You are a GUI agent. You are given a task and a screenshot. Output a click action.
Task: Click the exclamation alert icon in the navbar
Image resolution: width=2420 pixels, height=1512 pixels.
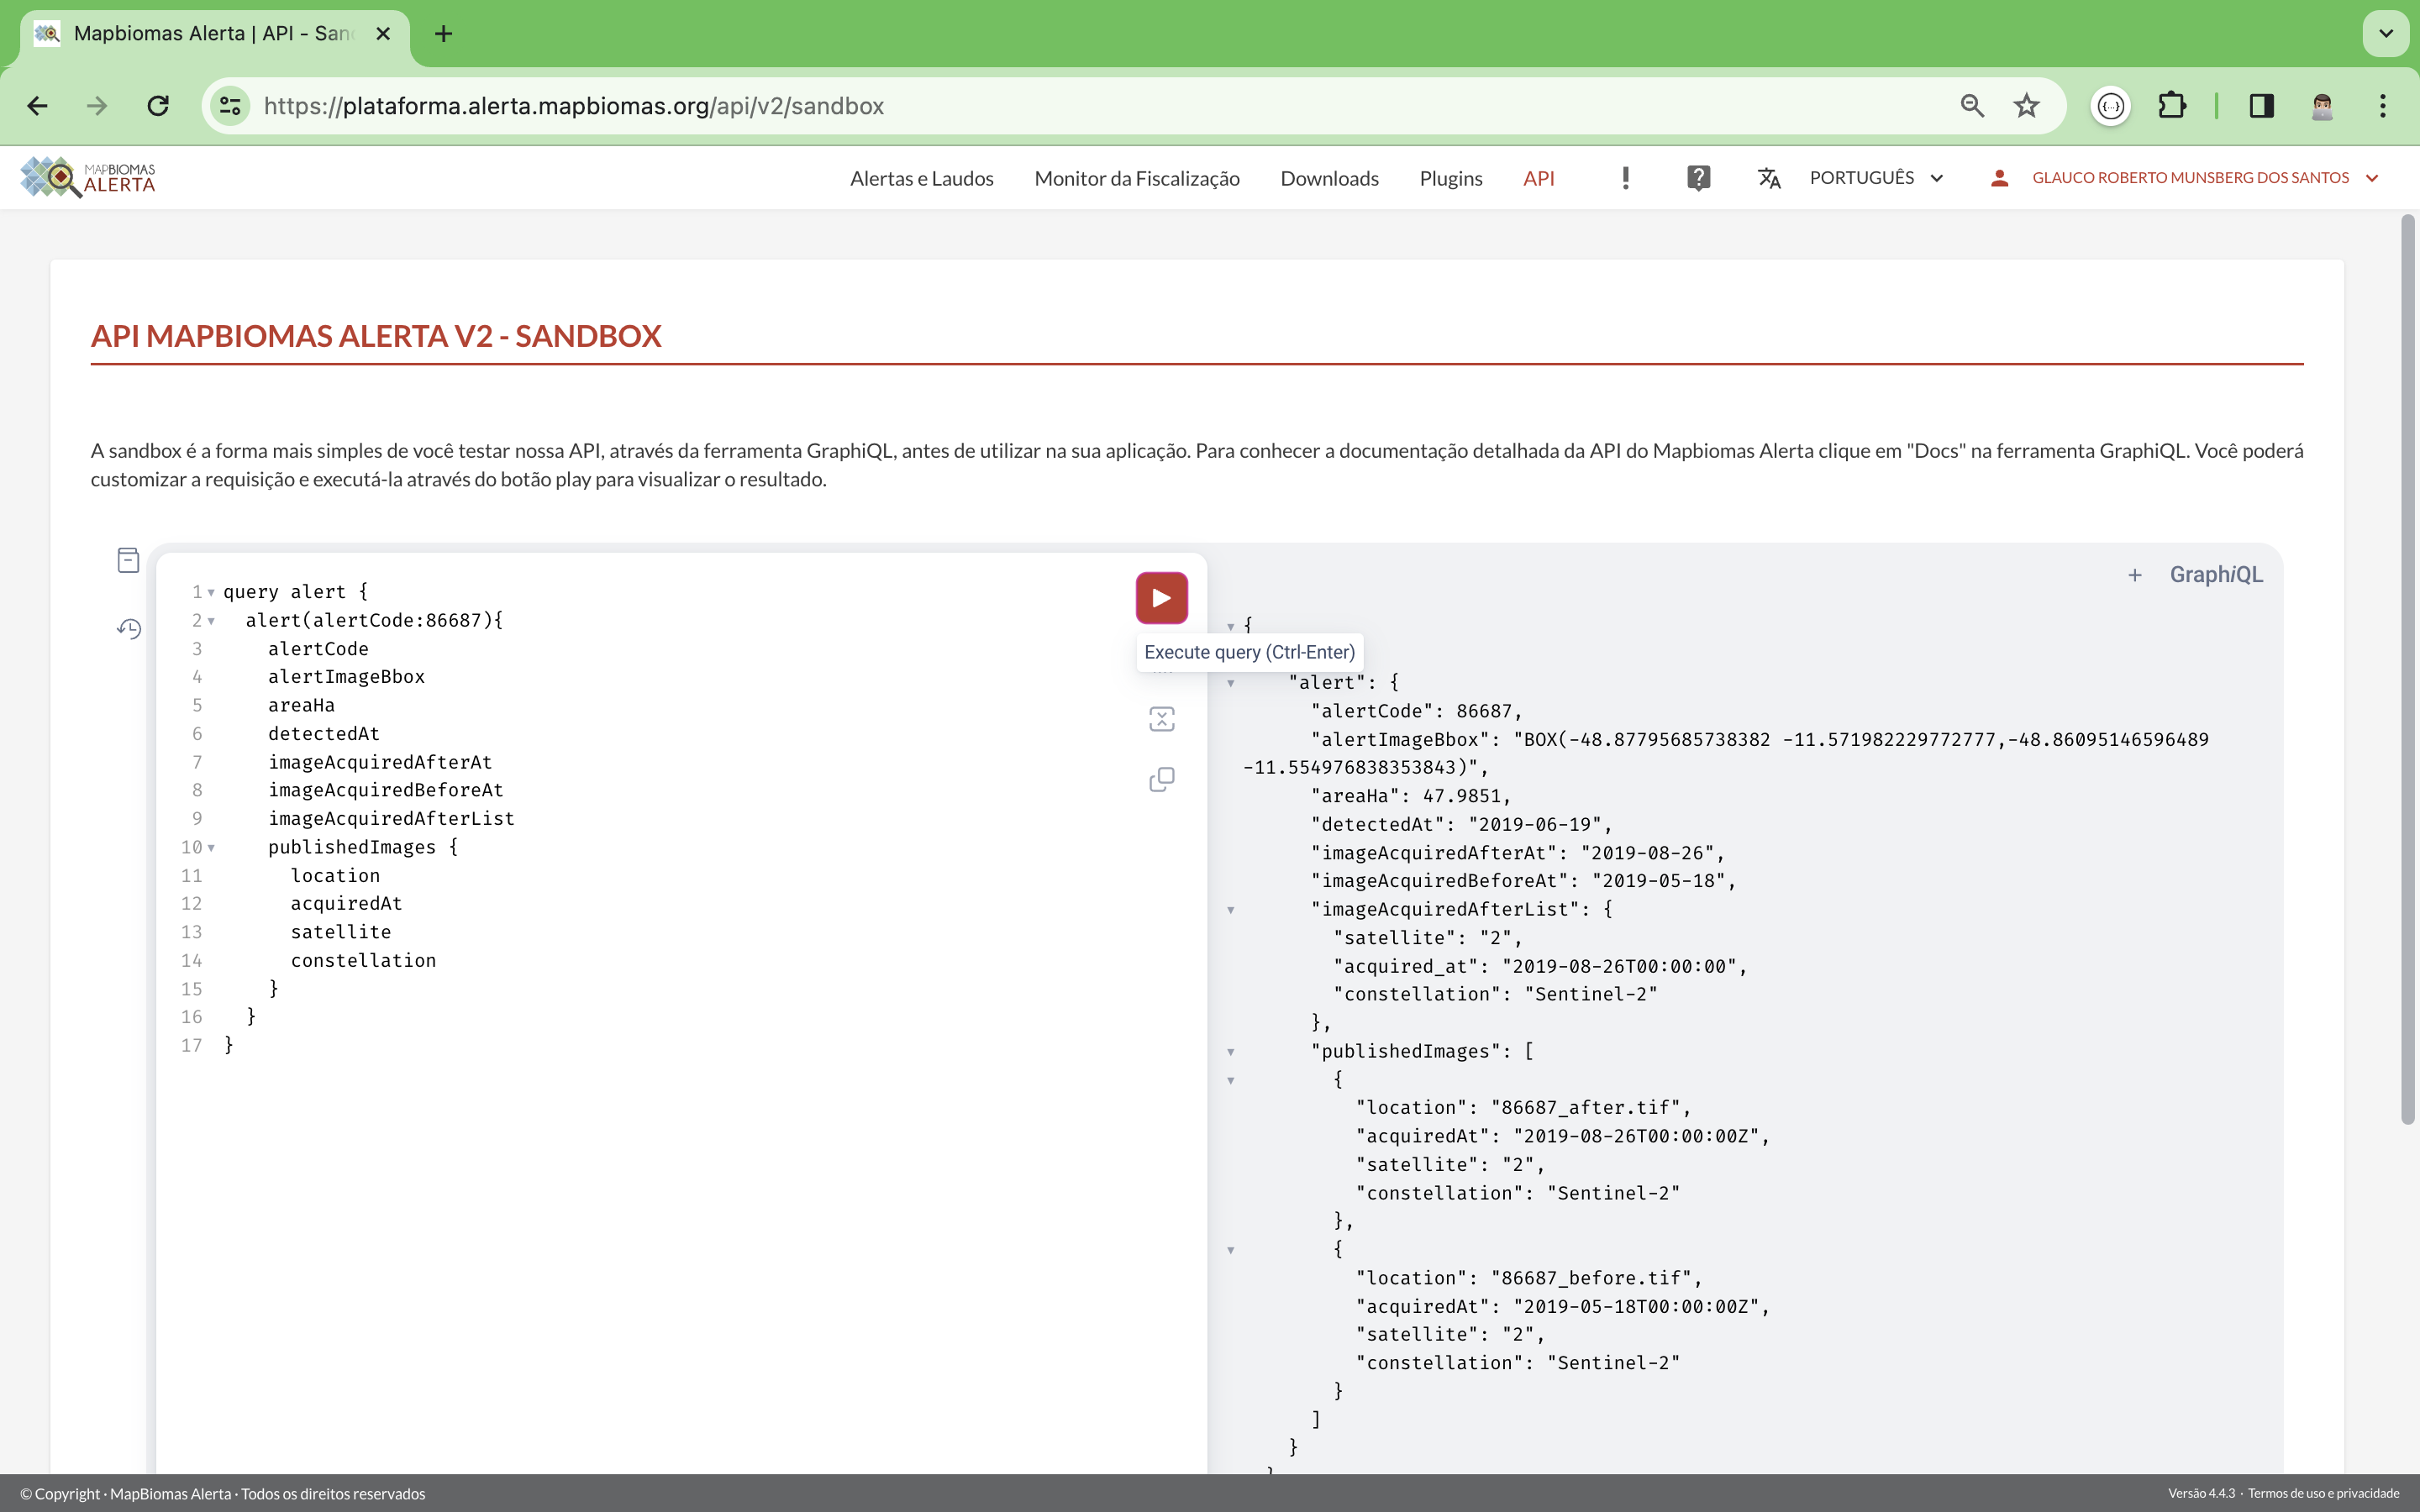coord(1626,178)
